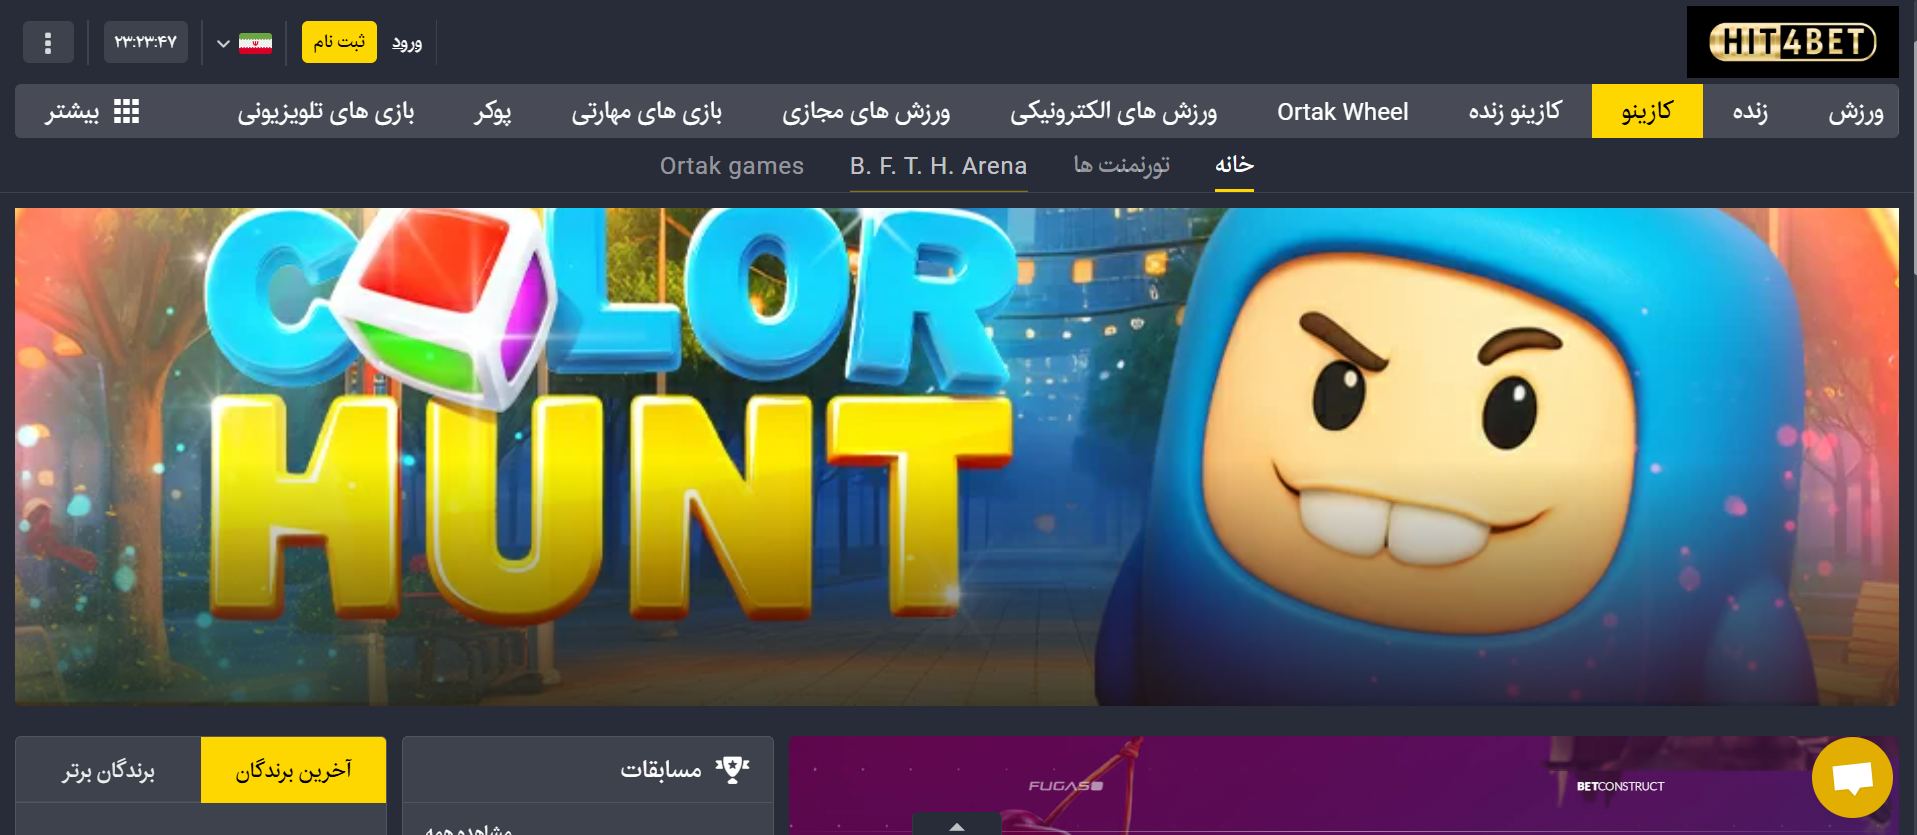The height and width of the screenshot is (835, 1917).
Task: Click the trophy icon beside مسابقات
Action: (x=732, y=769)
